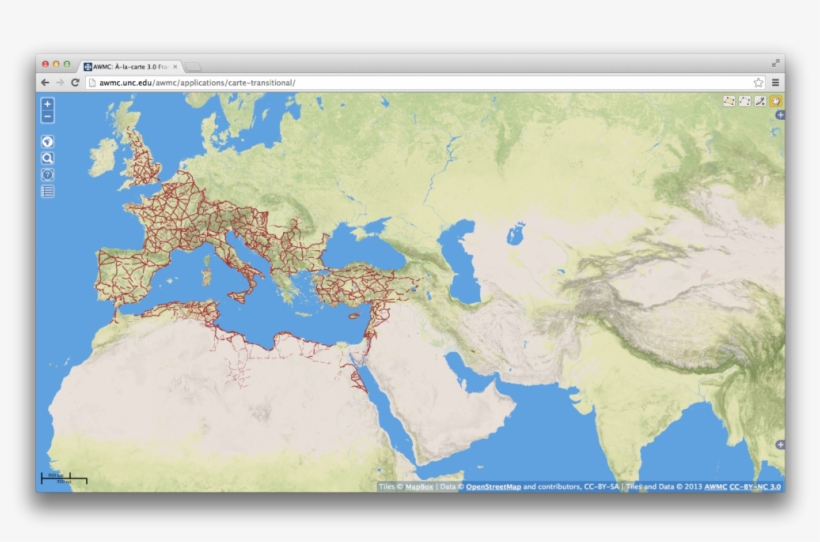
Task: Click the AWMC CC-BY-NC 3.0 link
Action: pos(743,487)
